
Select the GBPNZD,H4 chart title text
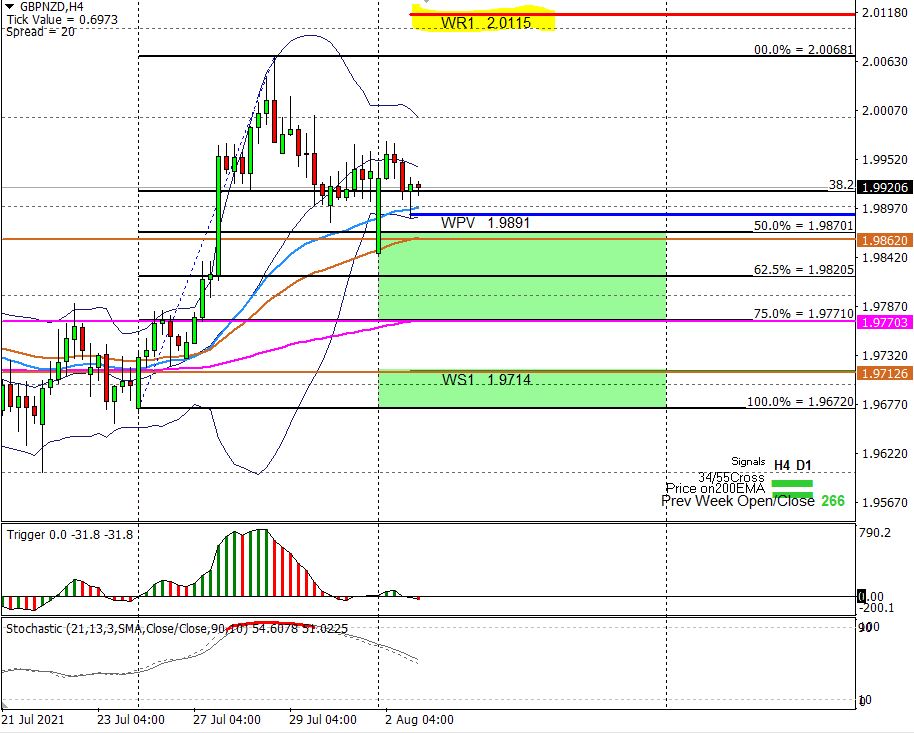pos(52,6)
